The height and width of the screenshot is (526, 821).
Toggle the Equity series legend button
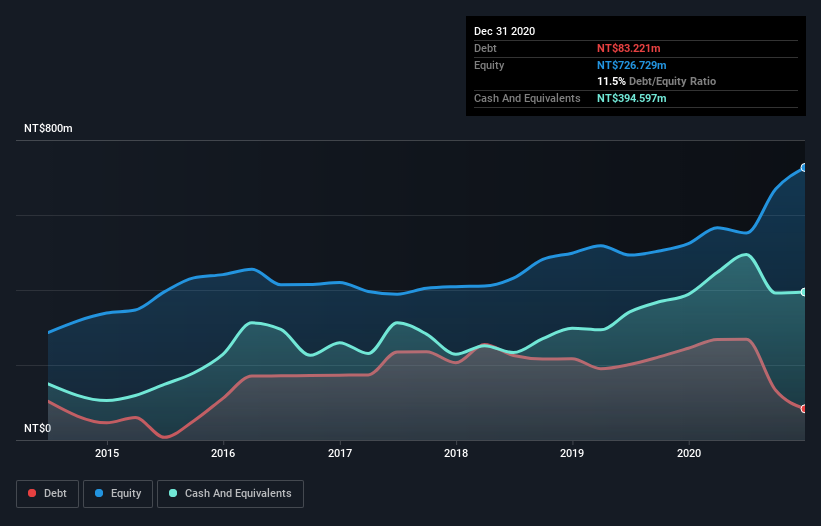pyautogui.click(x=118, y=494)
